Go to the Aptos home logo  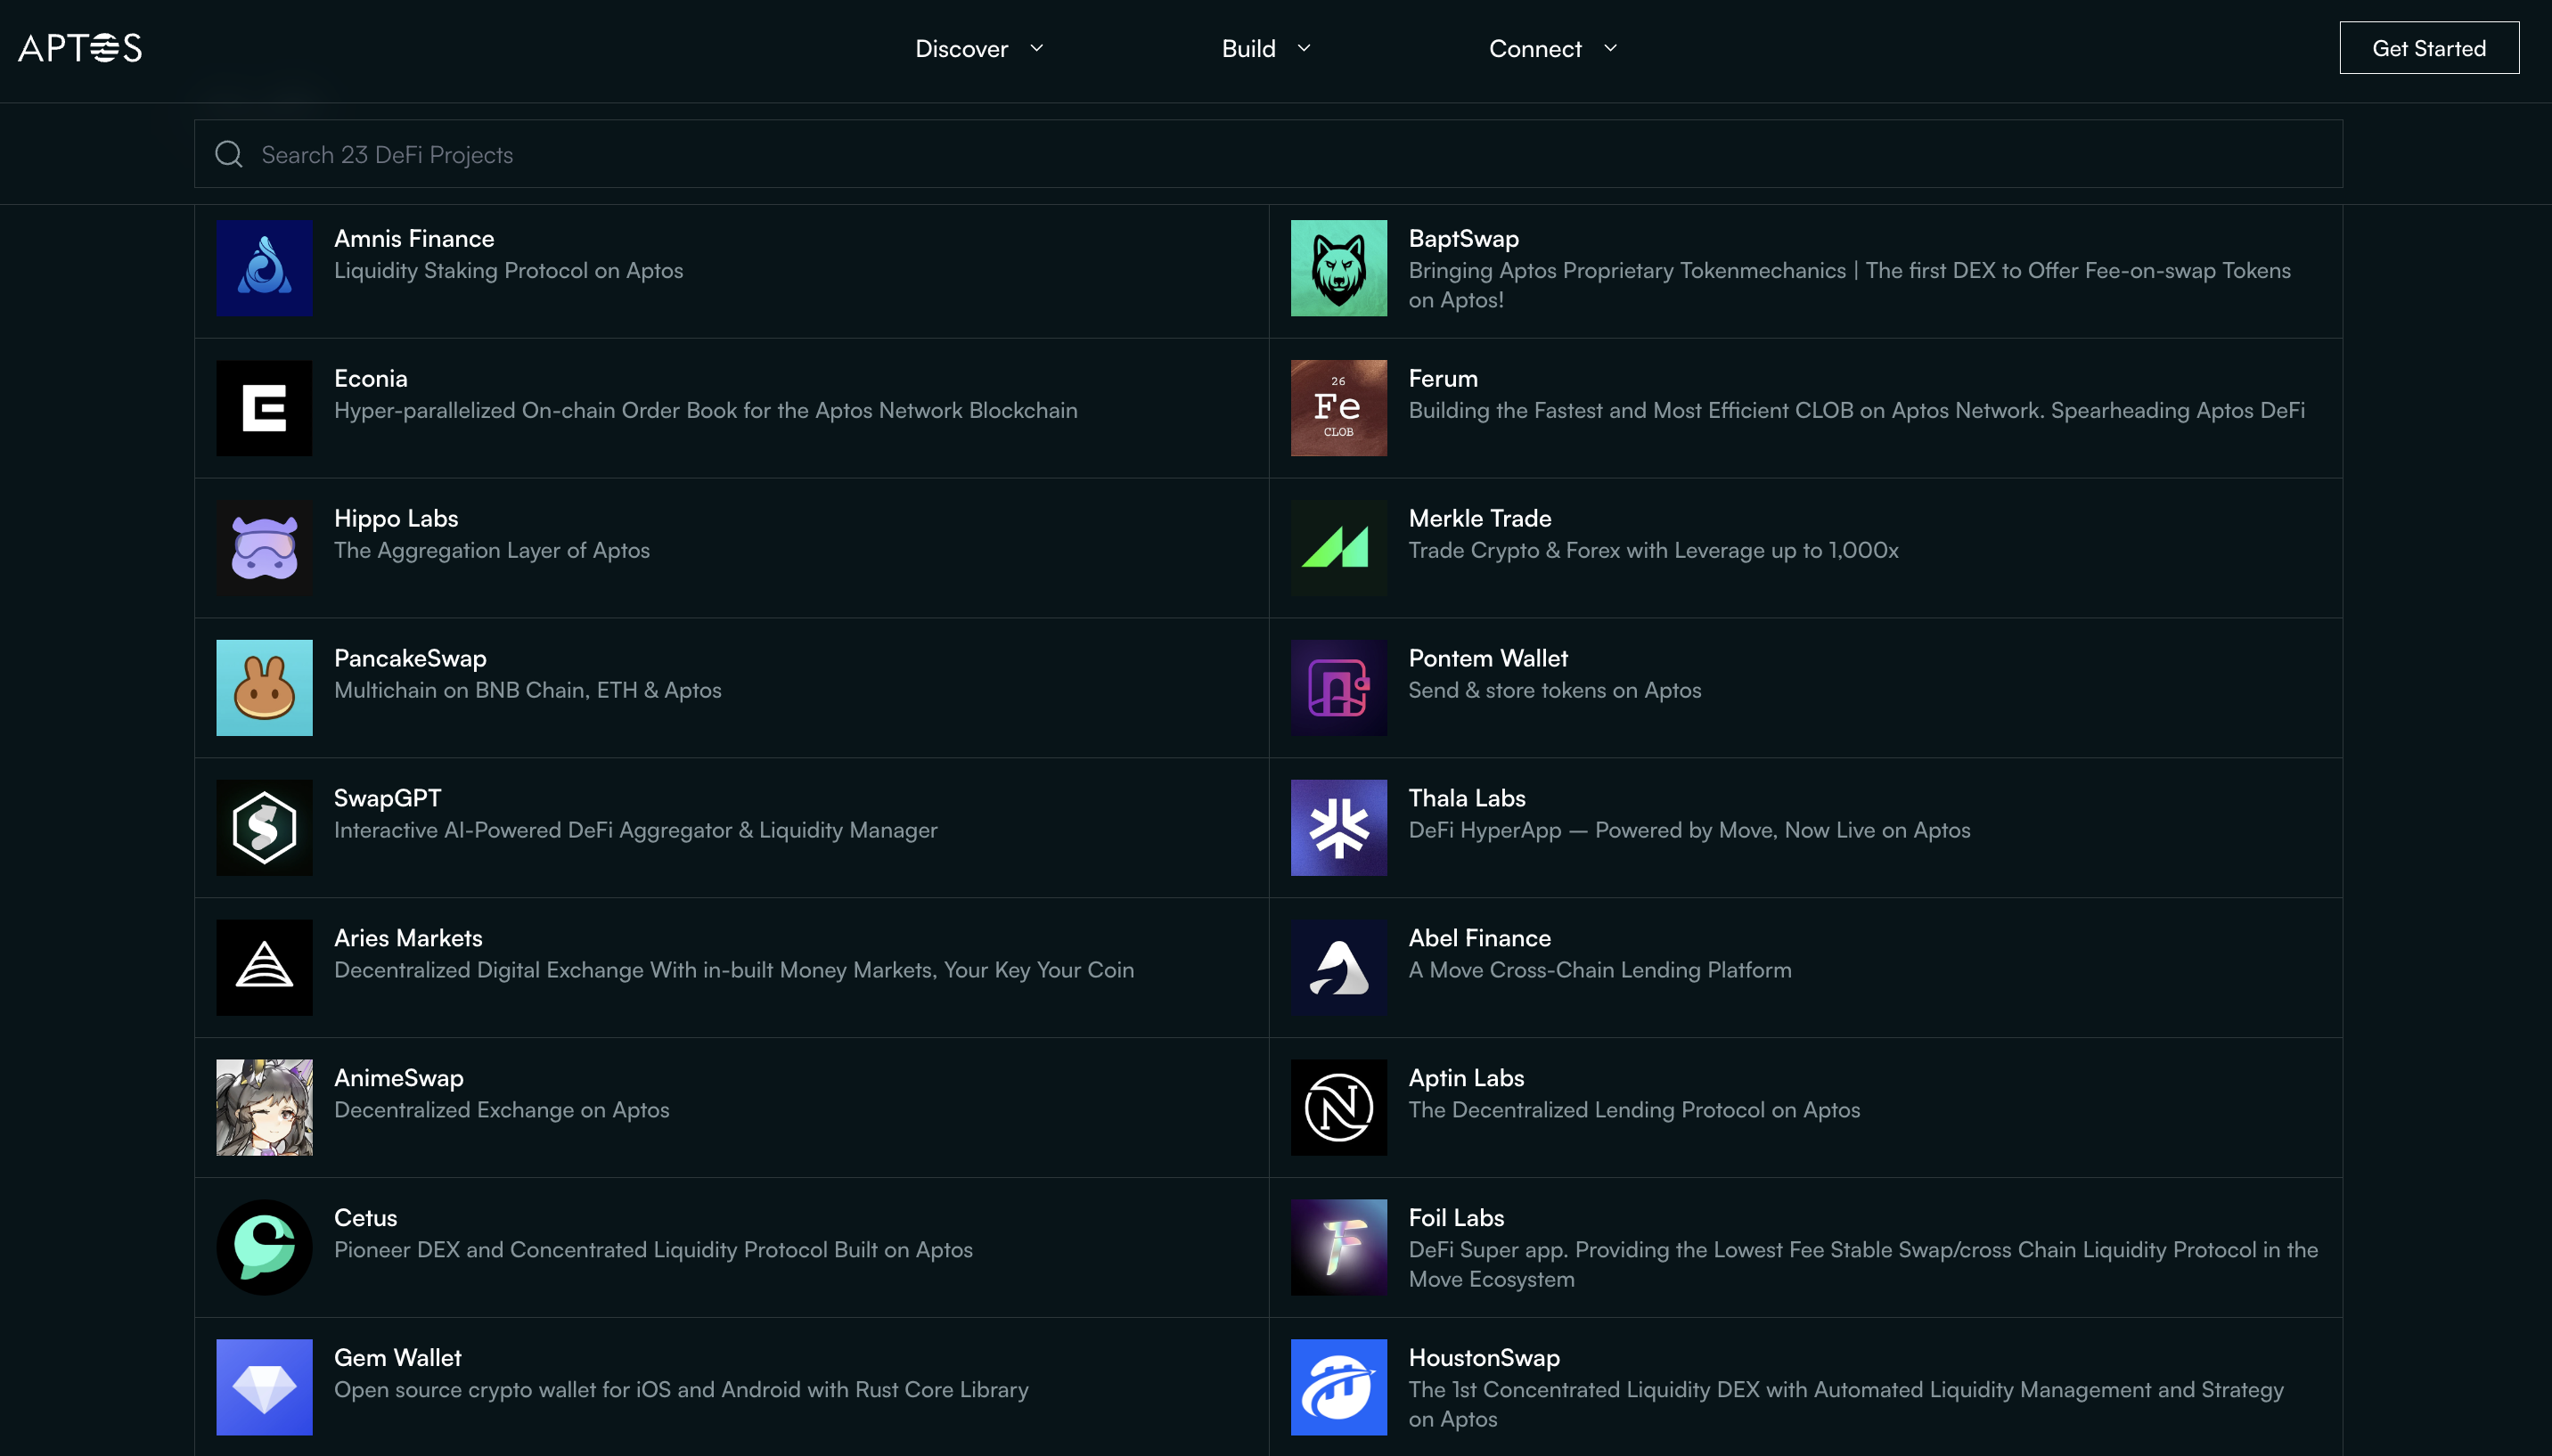pyautogui.click(x=80, y=48)
